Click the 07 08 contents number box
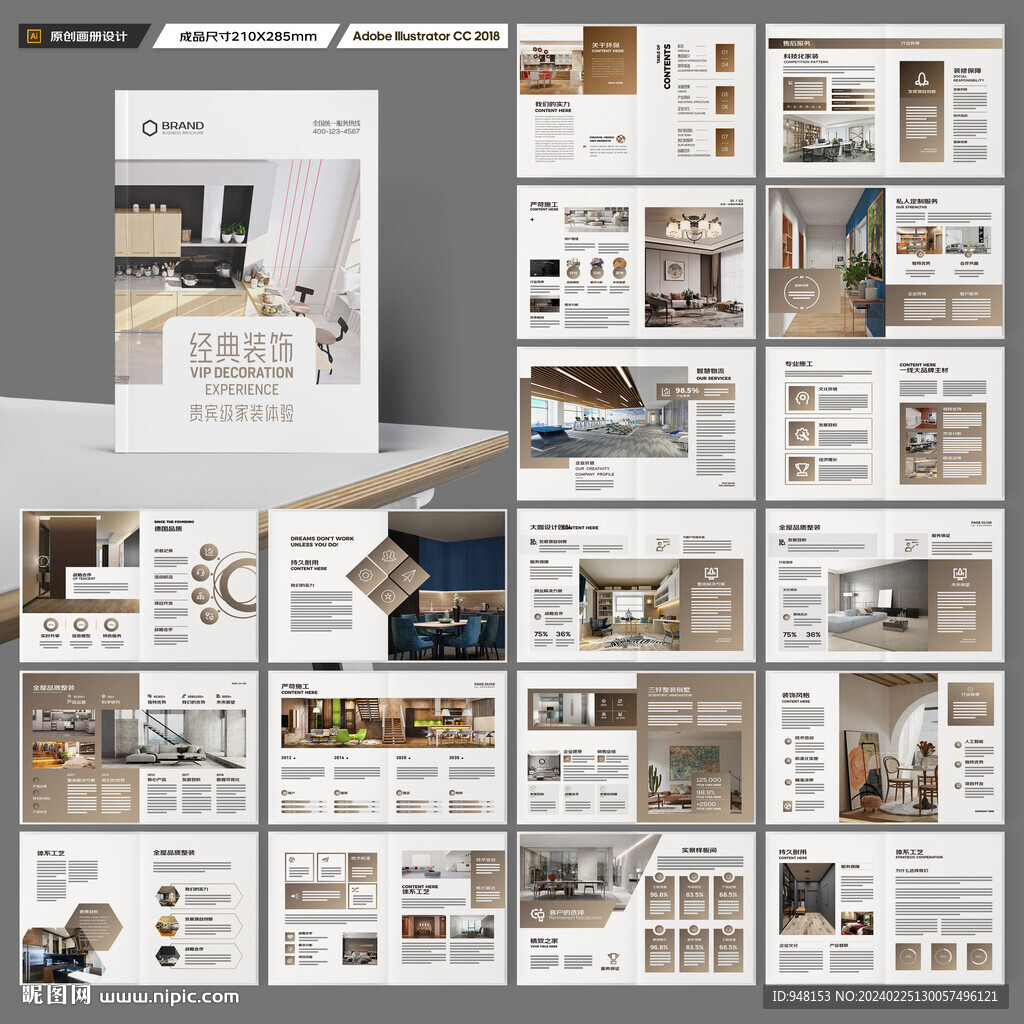 tap(725, 142)
